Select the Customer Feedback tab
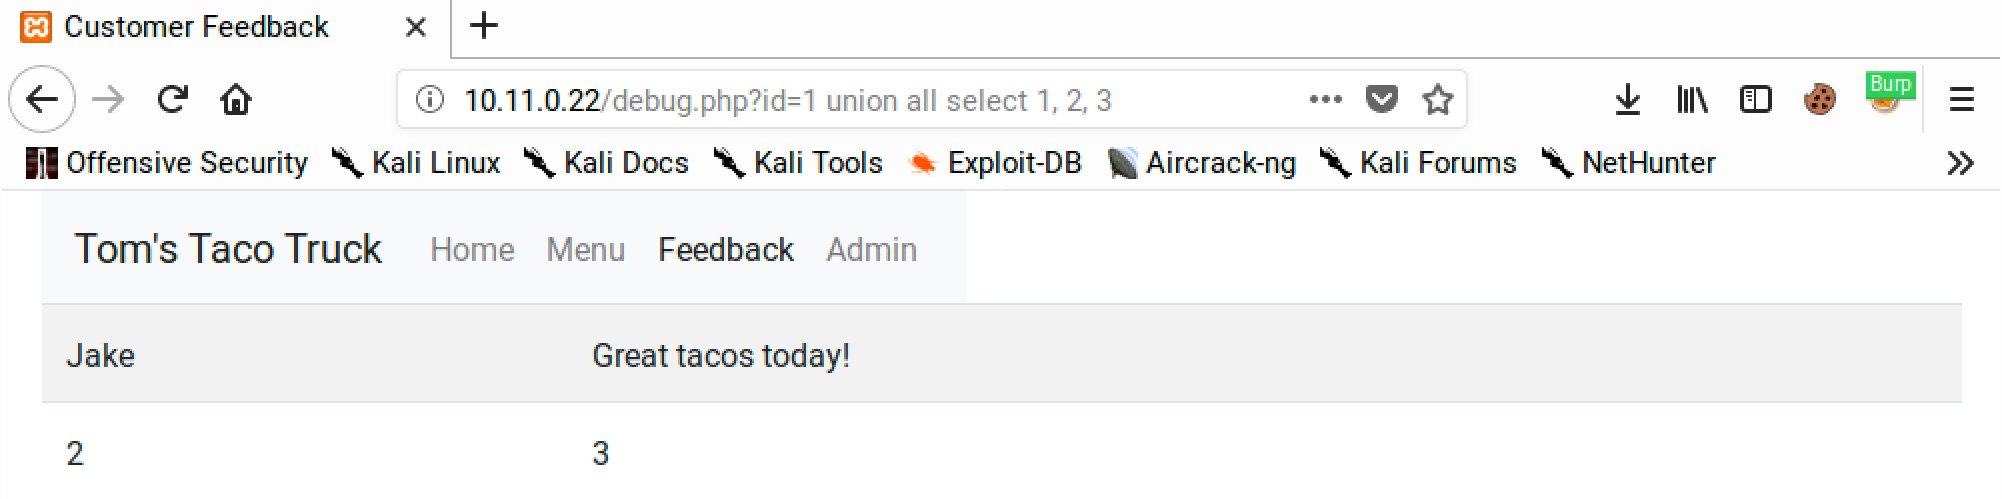The image size is (2002, 499). pyautogui.click(x=196, y=27)
